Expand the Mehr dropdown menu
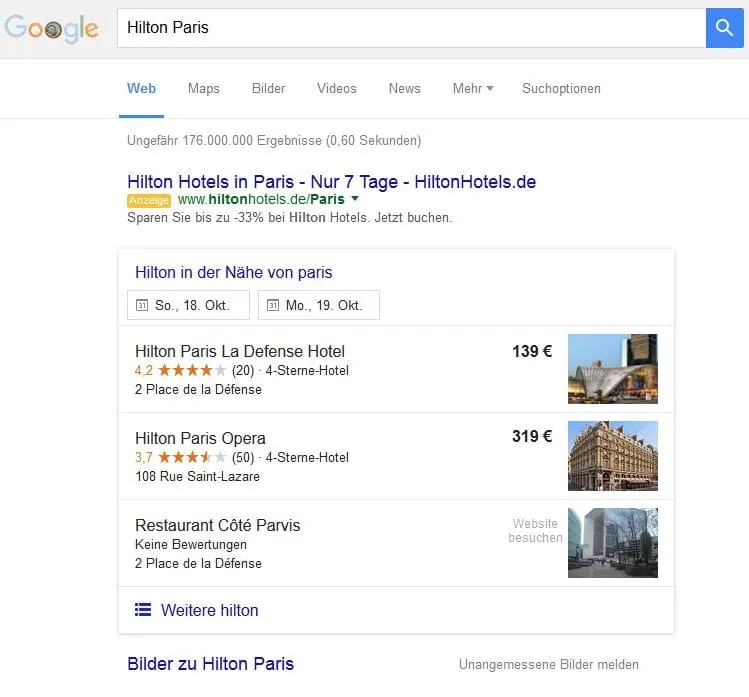Image resolution: width=749 pixels, height=697 pixels. click(472, 88)
